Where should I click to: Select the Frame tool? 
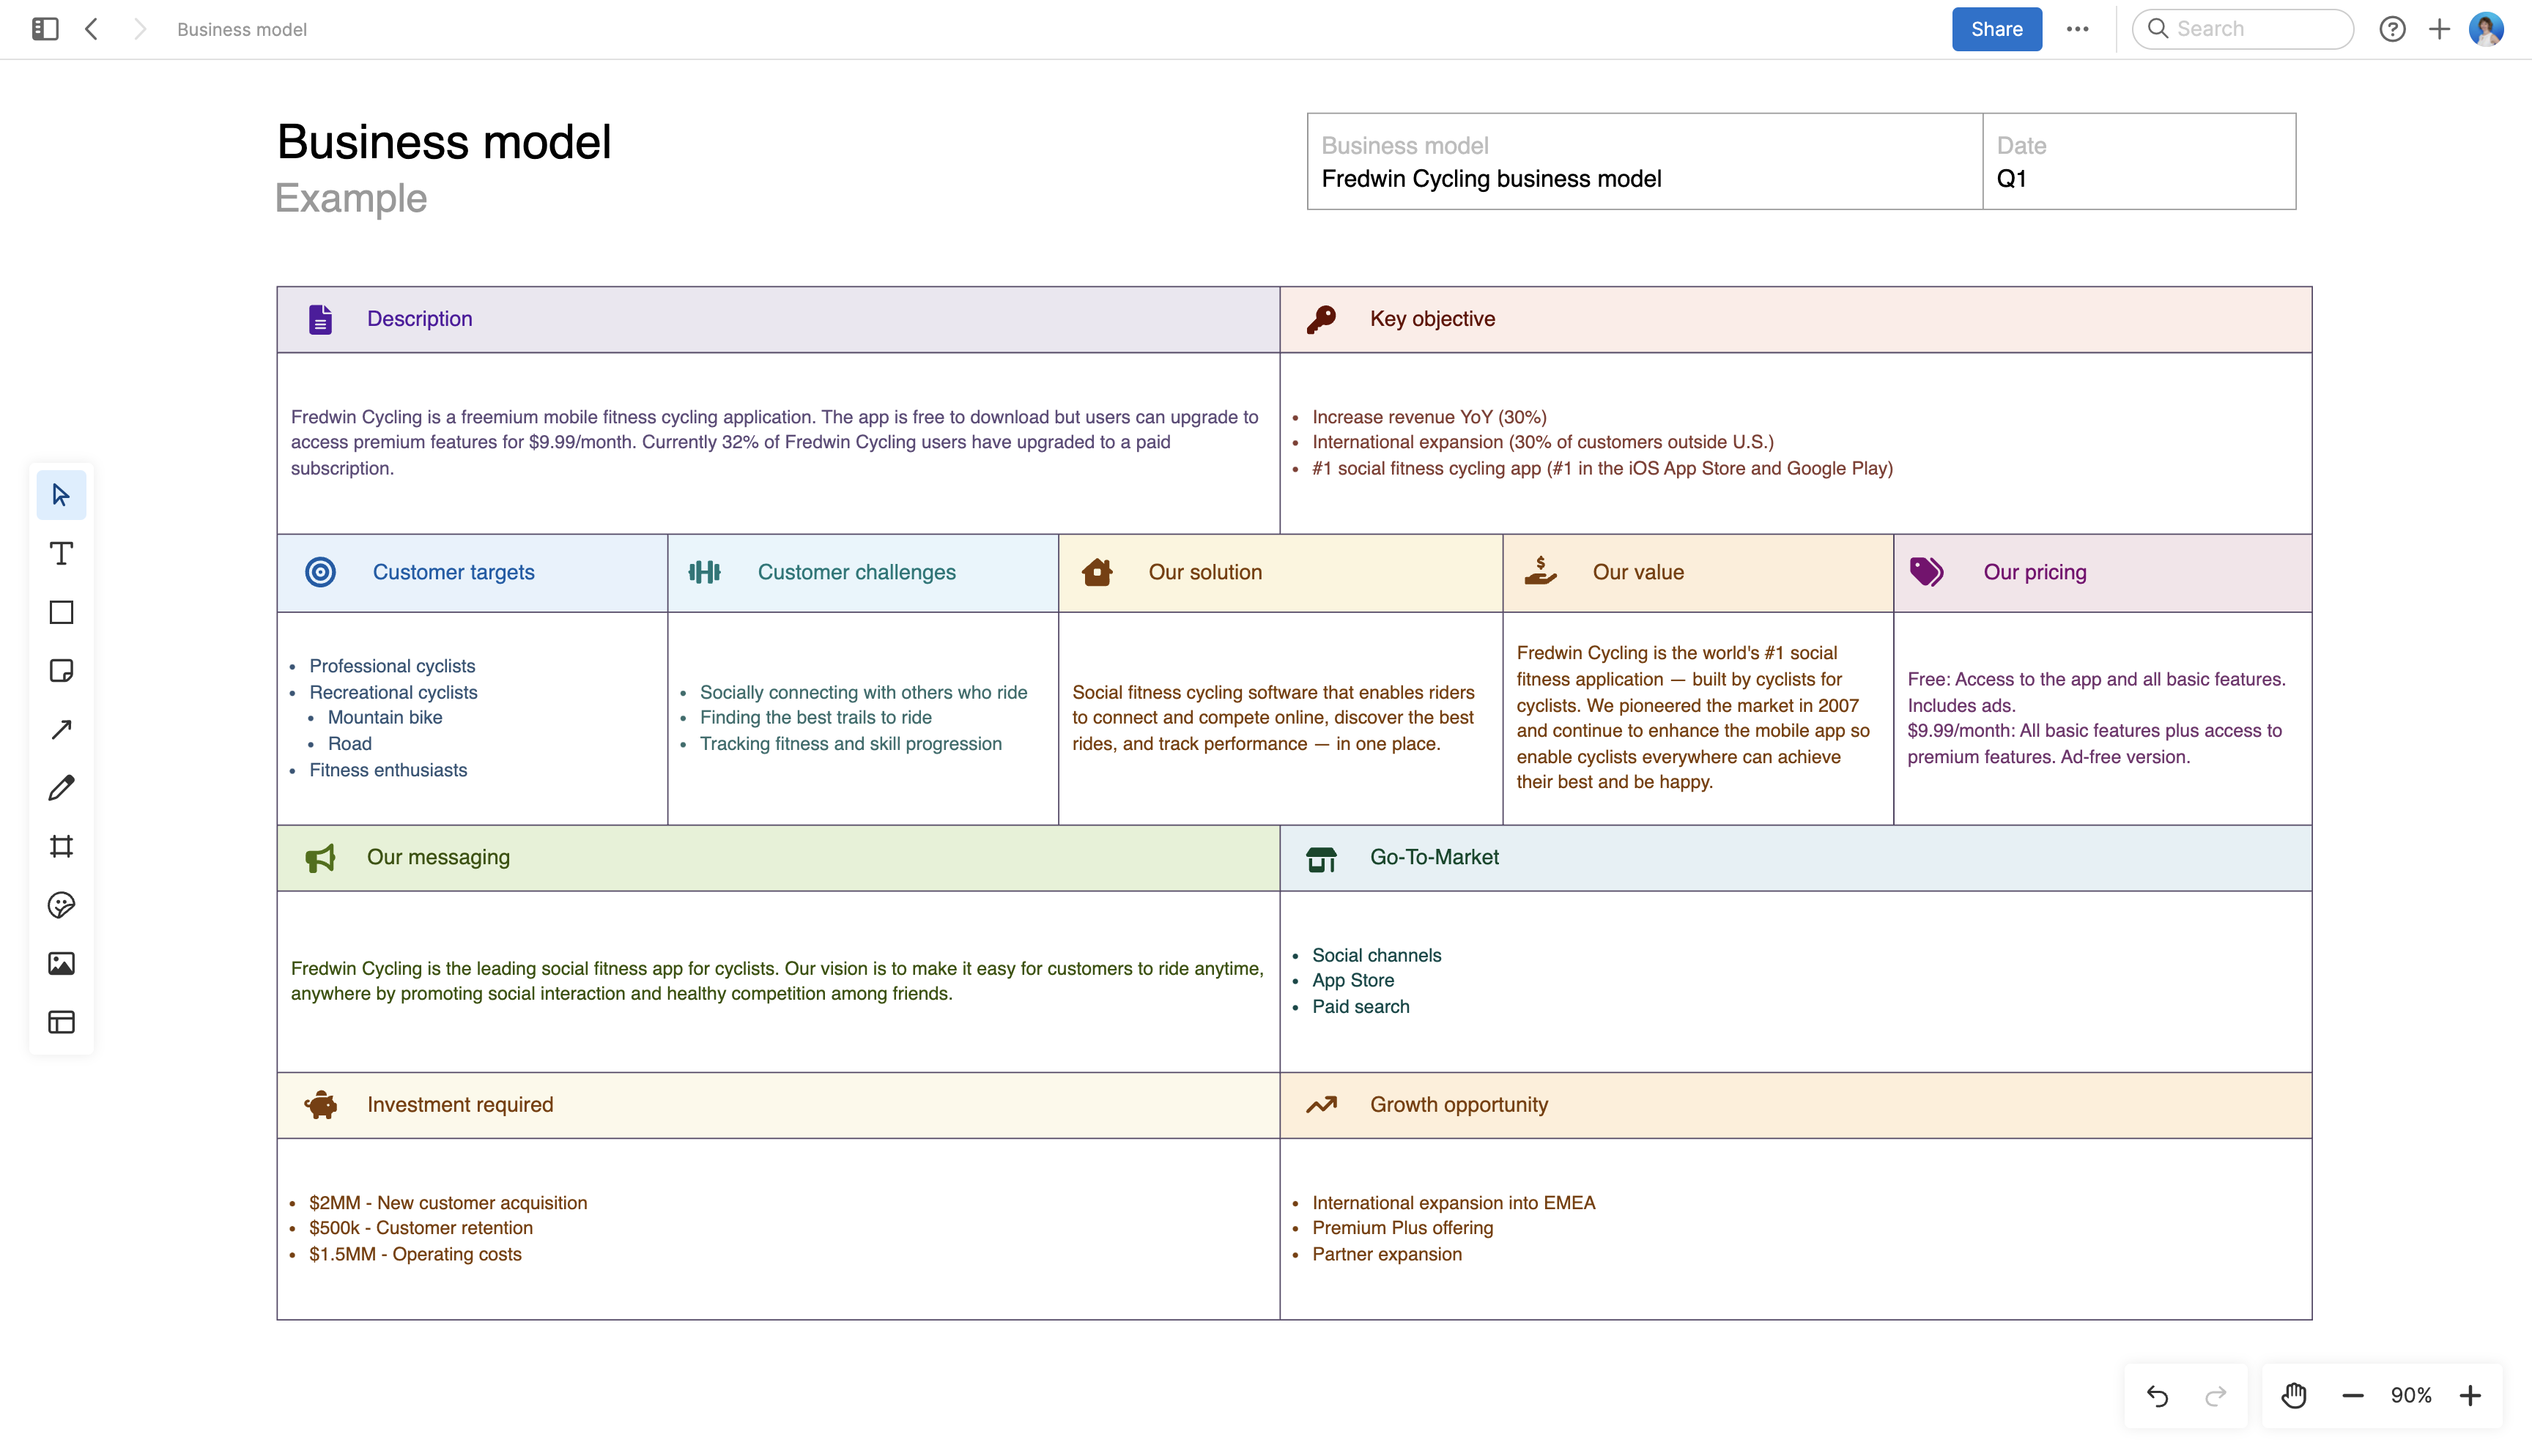[x=61, y=846]
